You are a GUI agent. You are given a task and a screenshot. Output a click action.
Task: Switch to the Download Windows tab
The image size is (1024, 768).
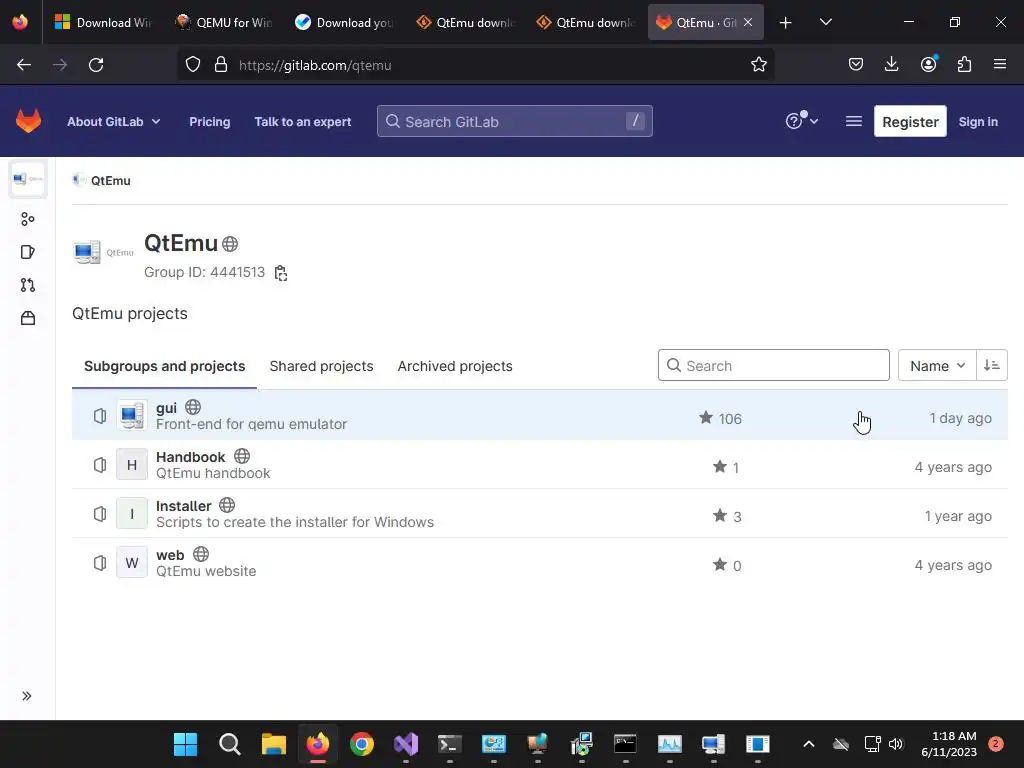click(x=103, y=22)
